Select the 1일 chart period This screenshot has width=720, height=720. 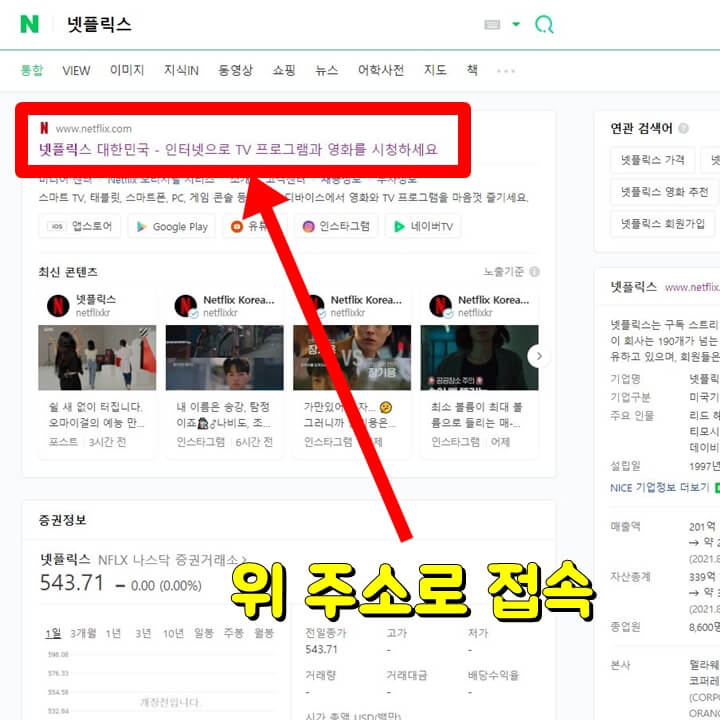click(x=53, y=634)
